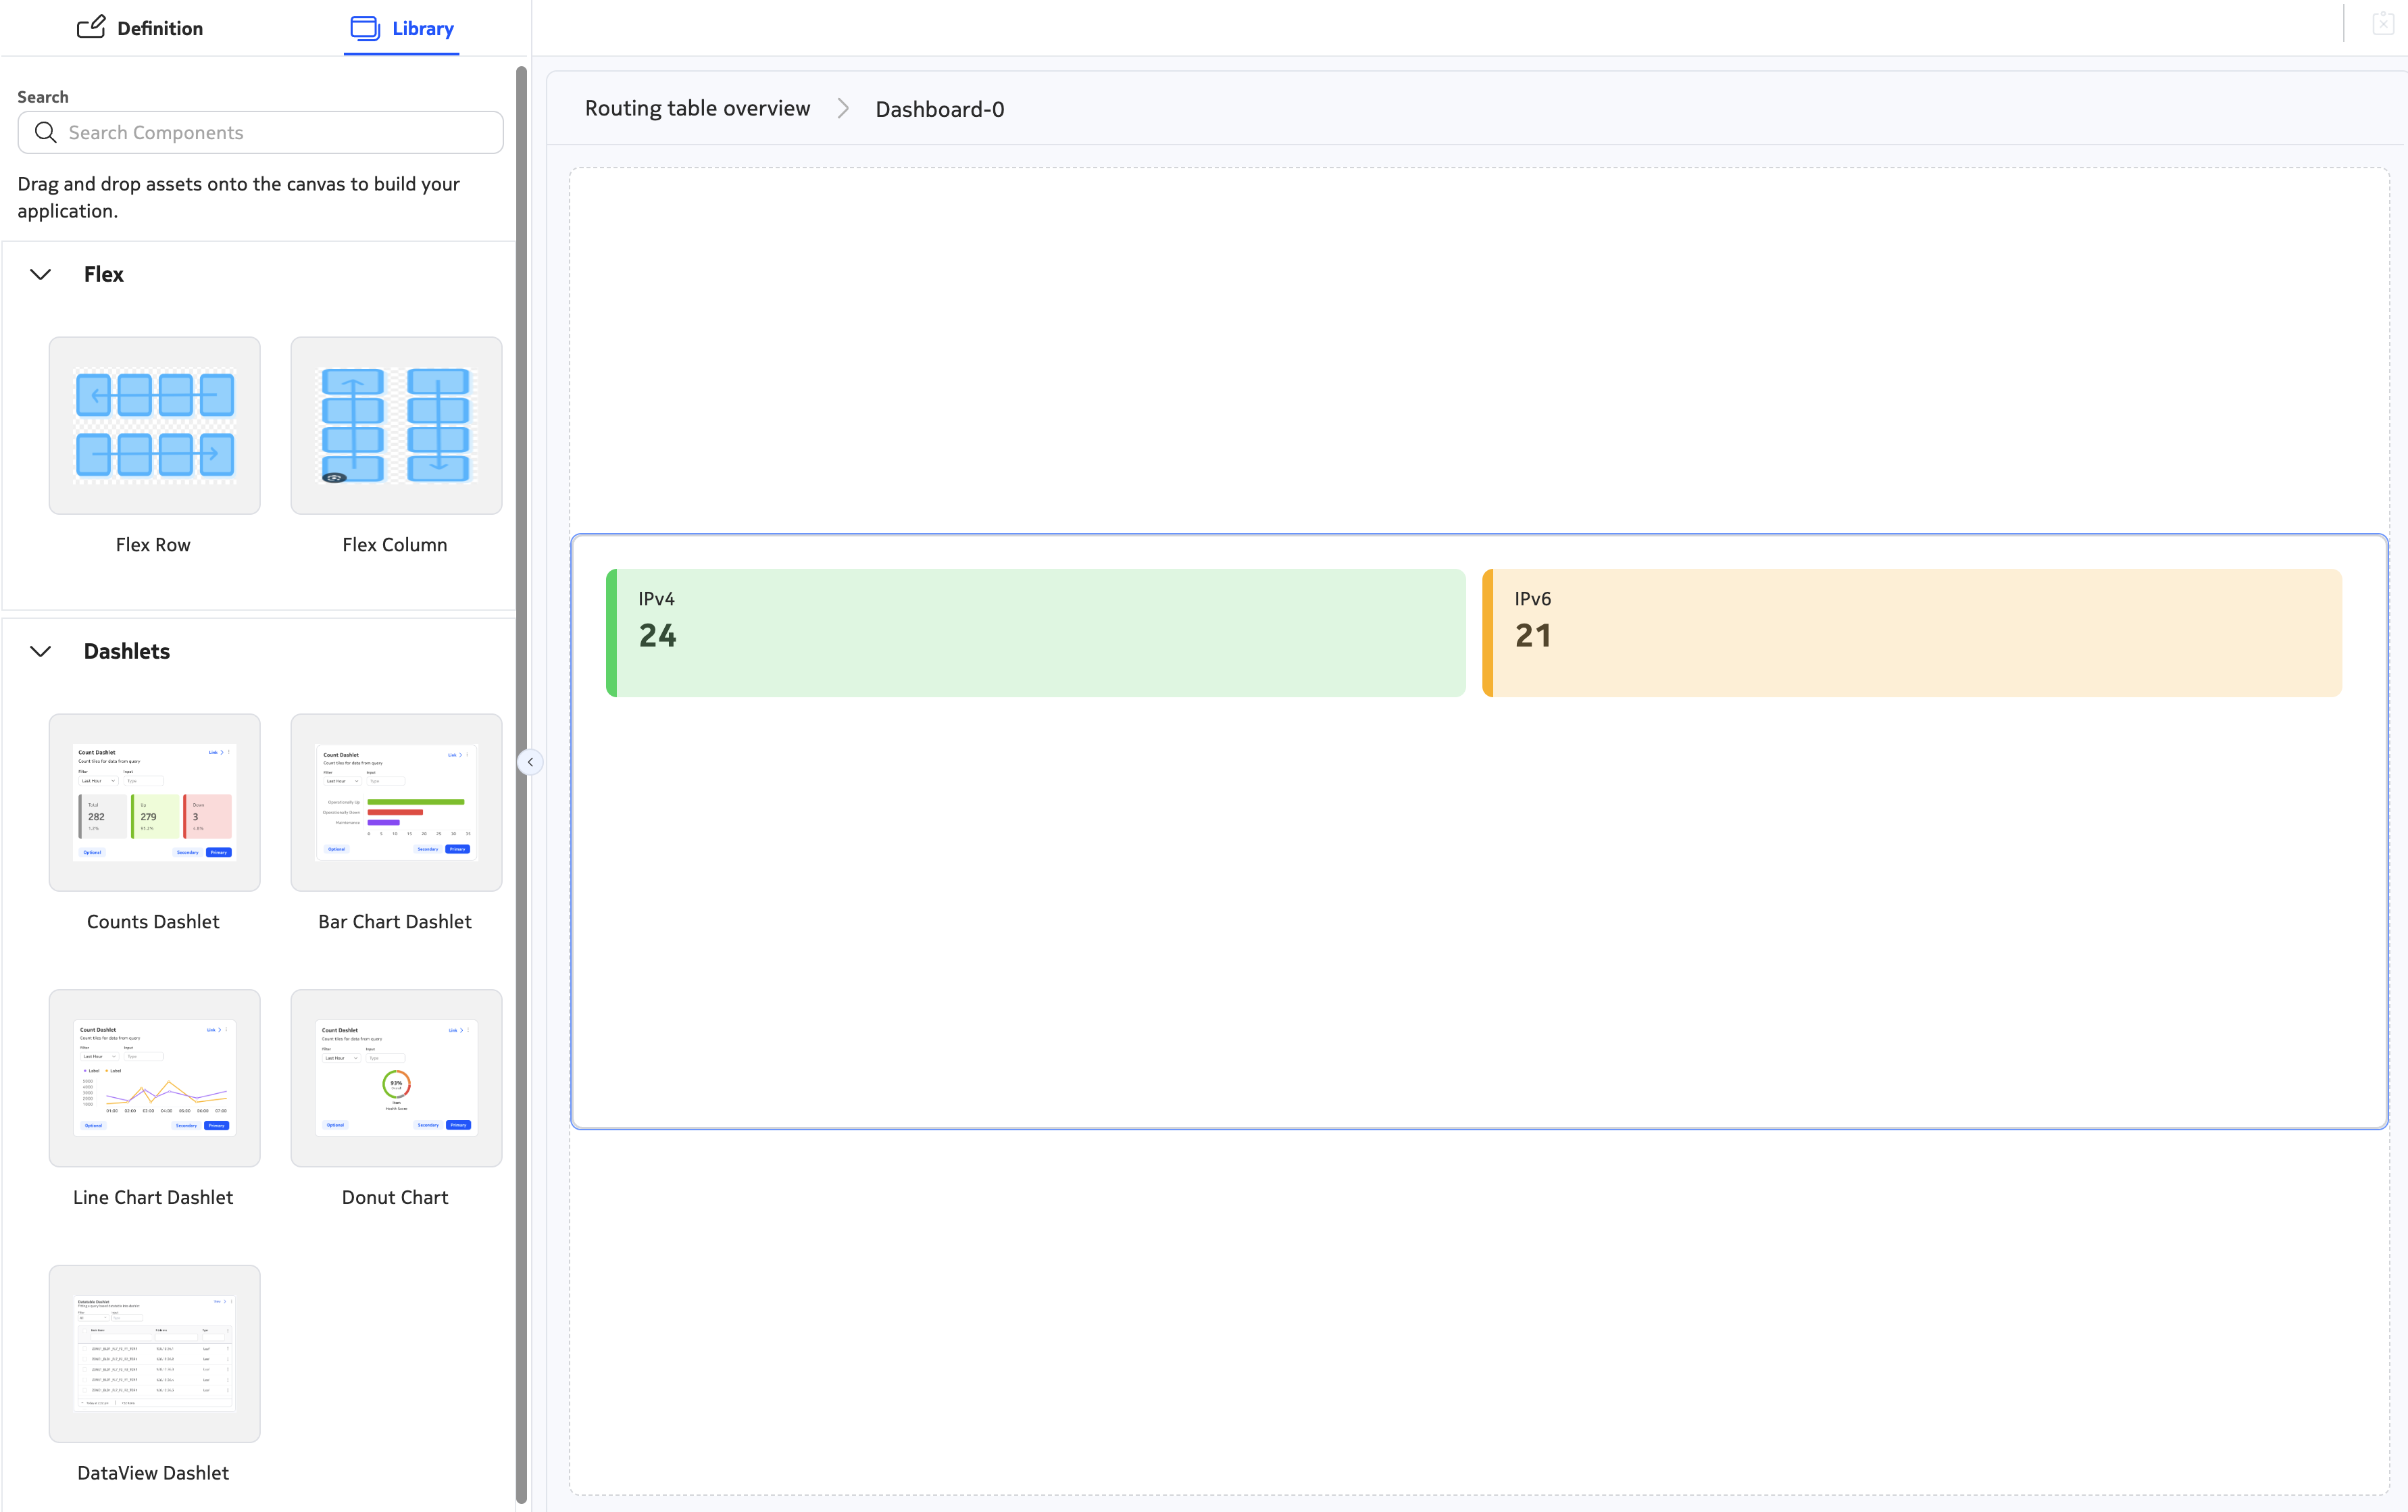Click the Definition edit icon
The image size is (2408, 1512).
point(91,27)
